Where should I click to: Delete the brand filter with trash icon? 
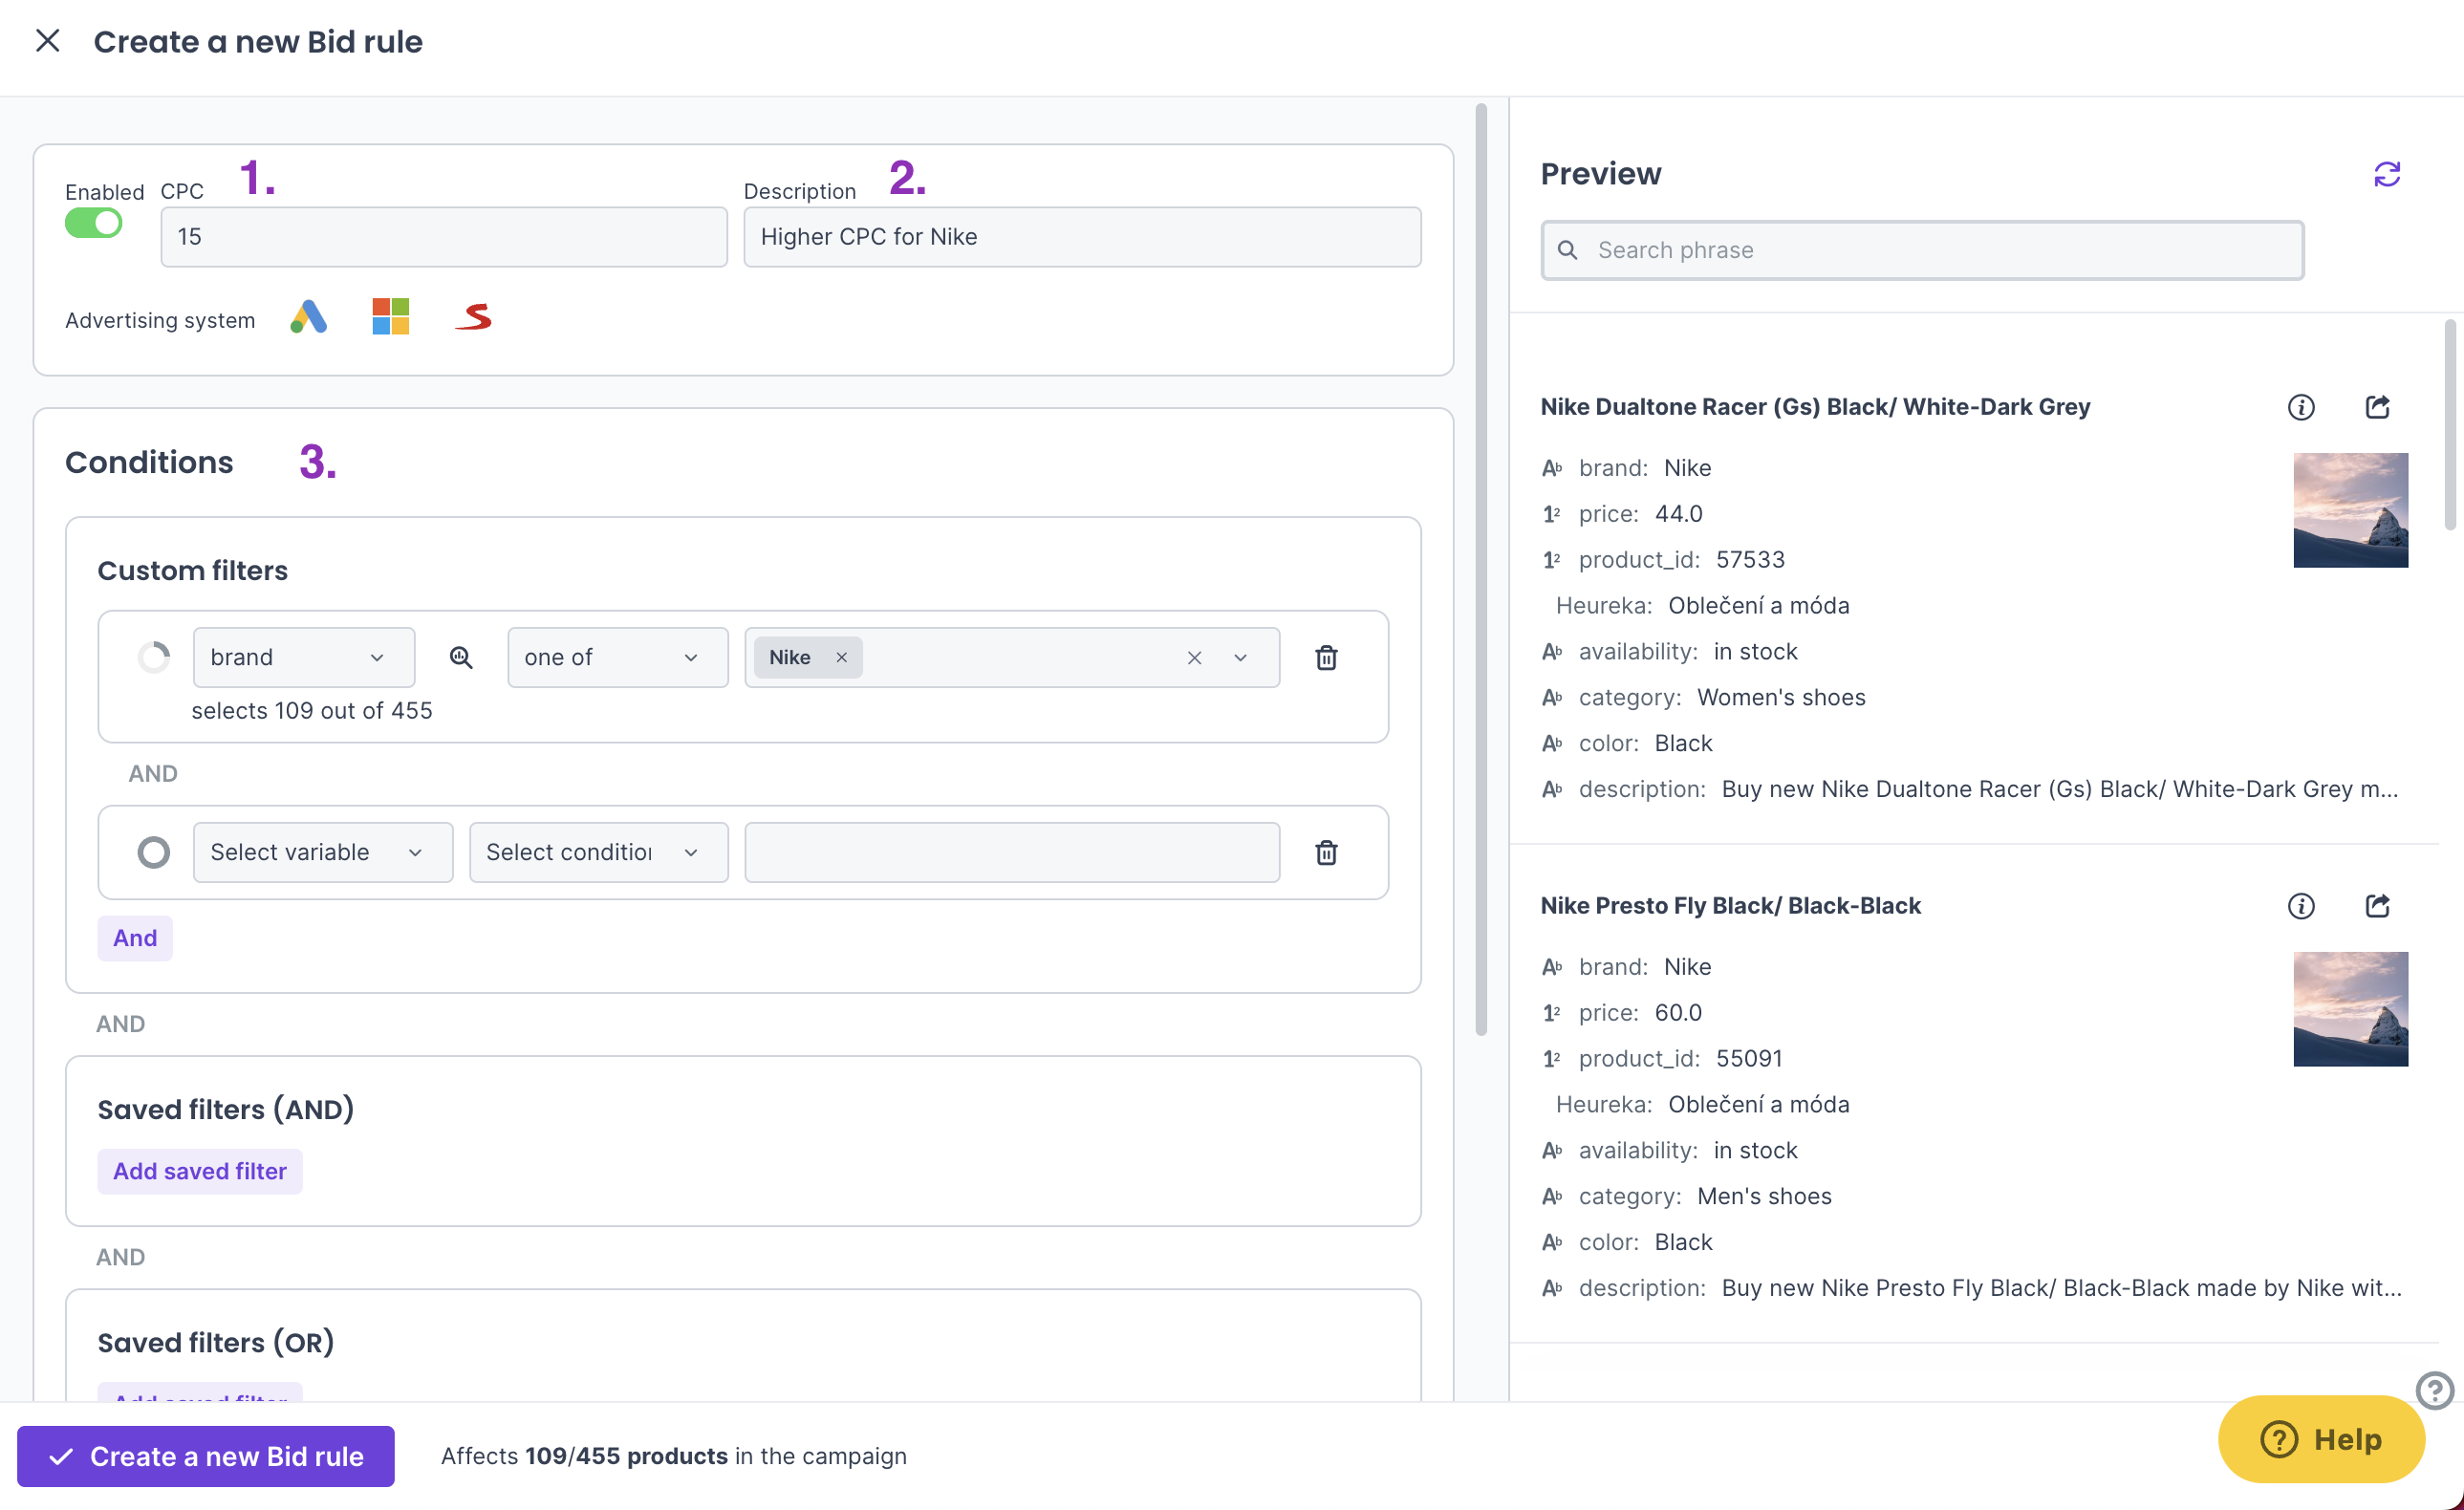pyautogui.click(x=1326, y=657)
